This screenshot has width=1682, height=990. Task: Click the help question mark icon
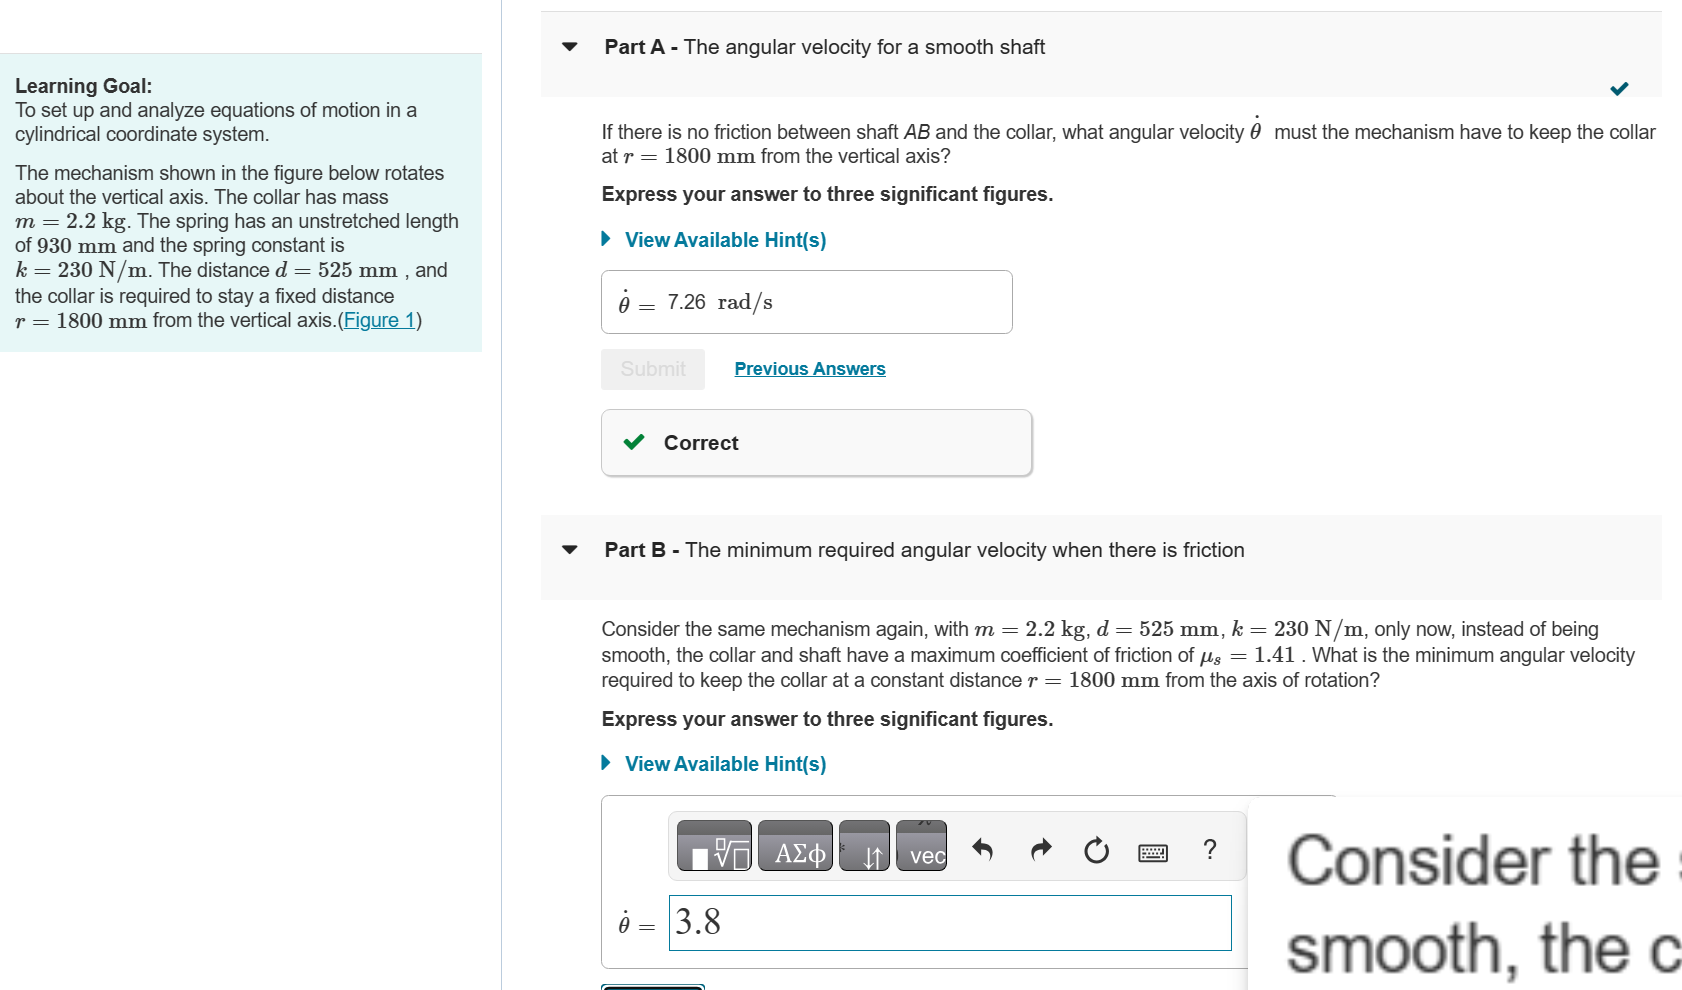tap(1209, 850)
